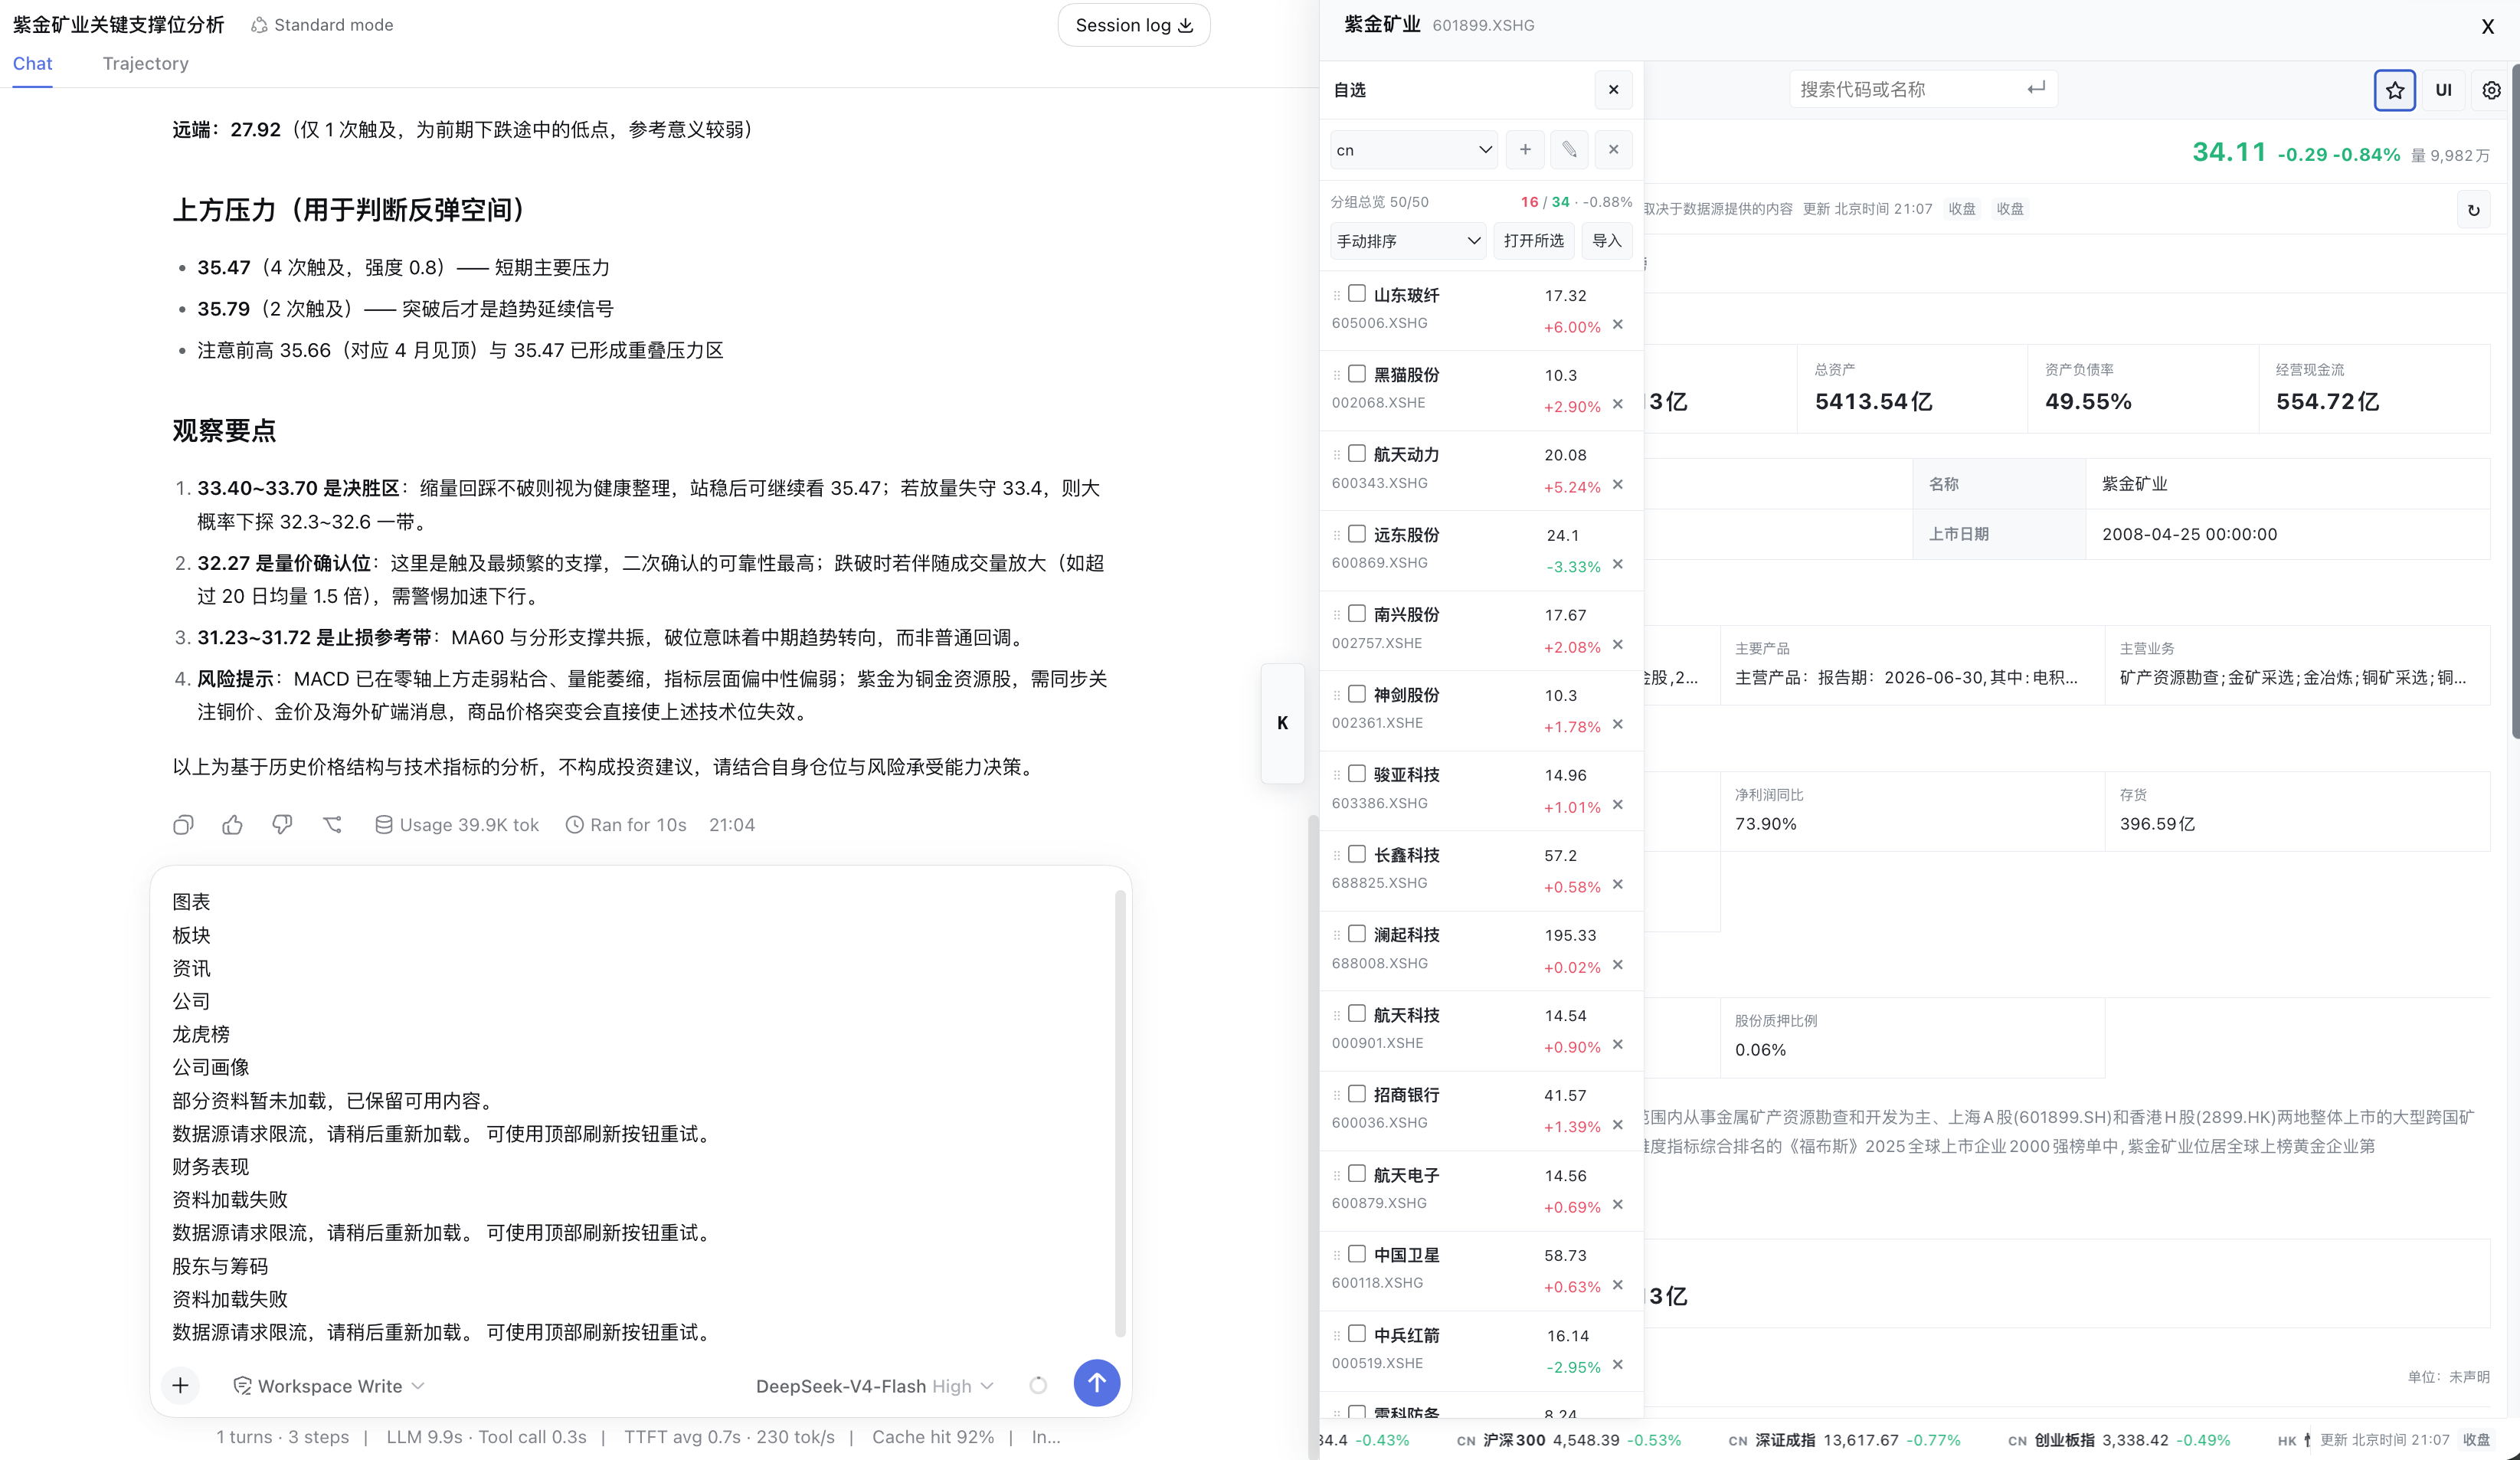Tick the 澜起科技 checkbox
This screenshot has height=1460, width=2520.
(x=1357, y=933)
